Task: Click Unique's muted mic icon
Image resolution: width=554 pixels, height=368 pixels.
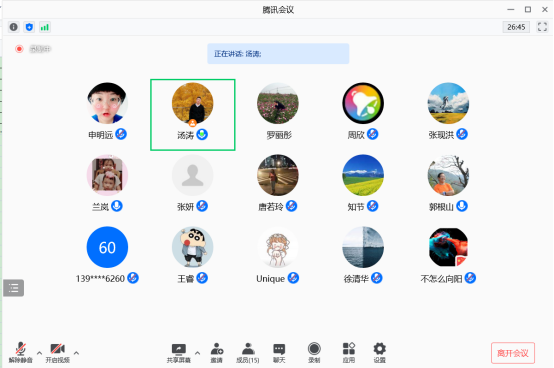Action: point(293,278)
